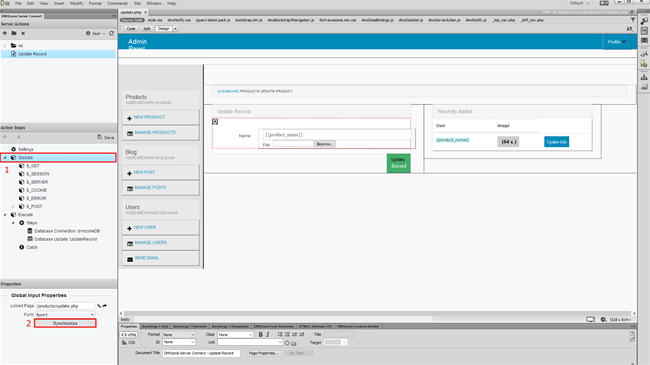Screen dimensions: 650x365
Task: Open the Commands menu
Action: pyautogui.click(x=118, y=3)
